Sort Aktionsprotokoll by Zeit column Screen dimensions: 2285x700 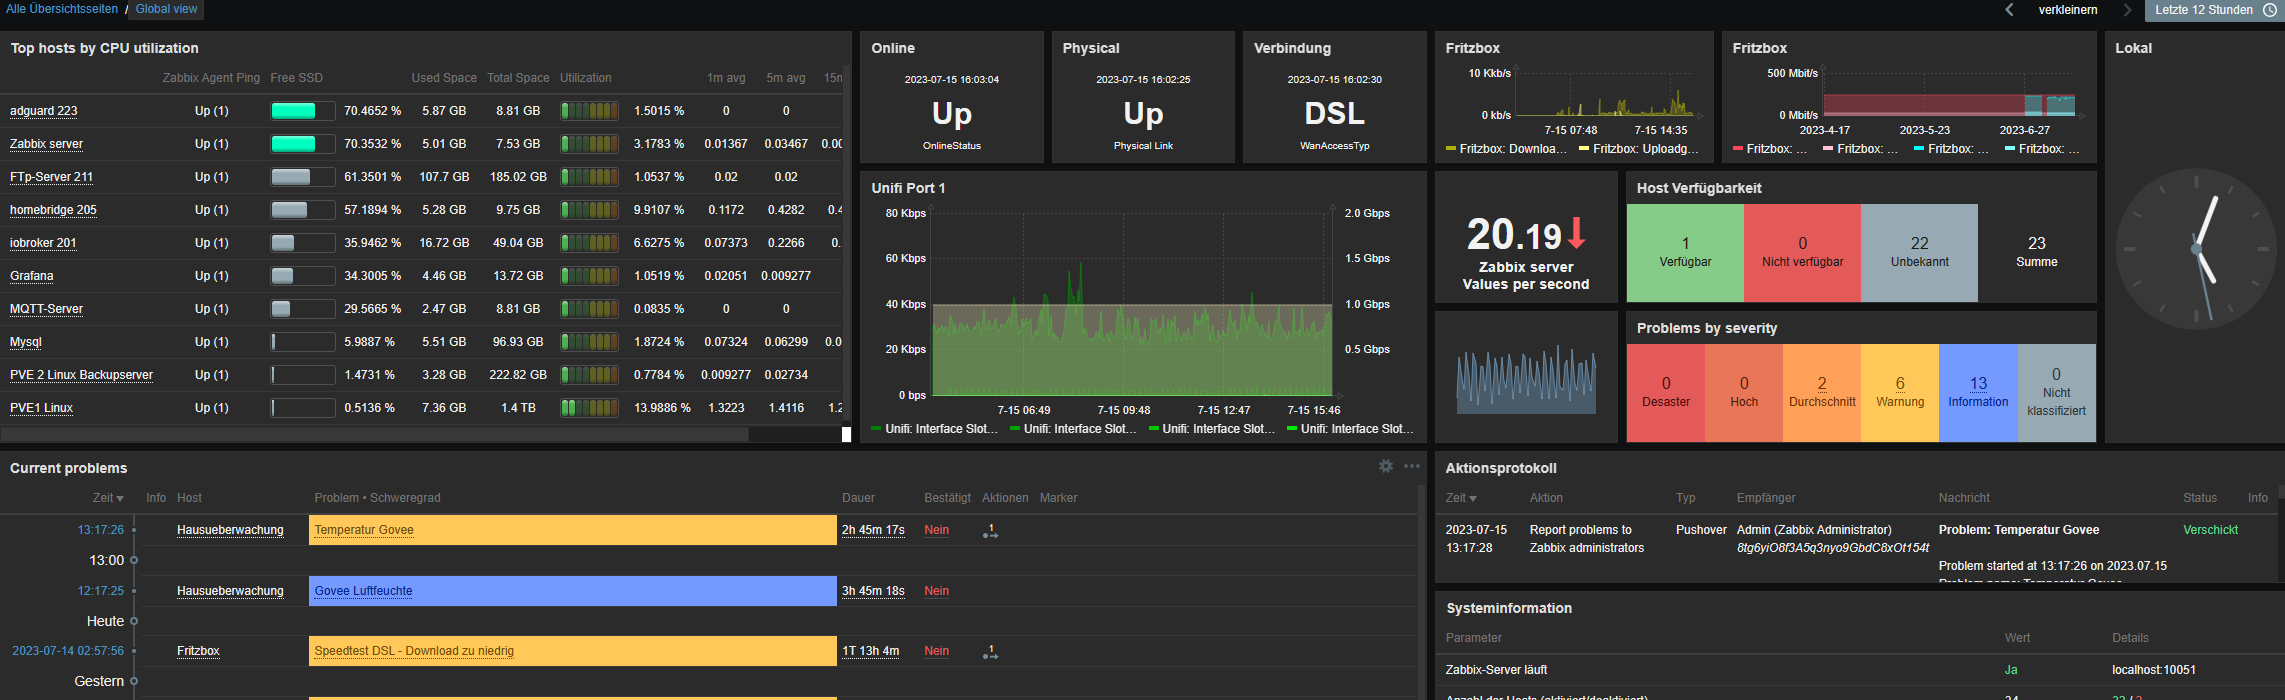click(1460, 498)
